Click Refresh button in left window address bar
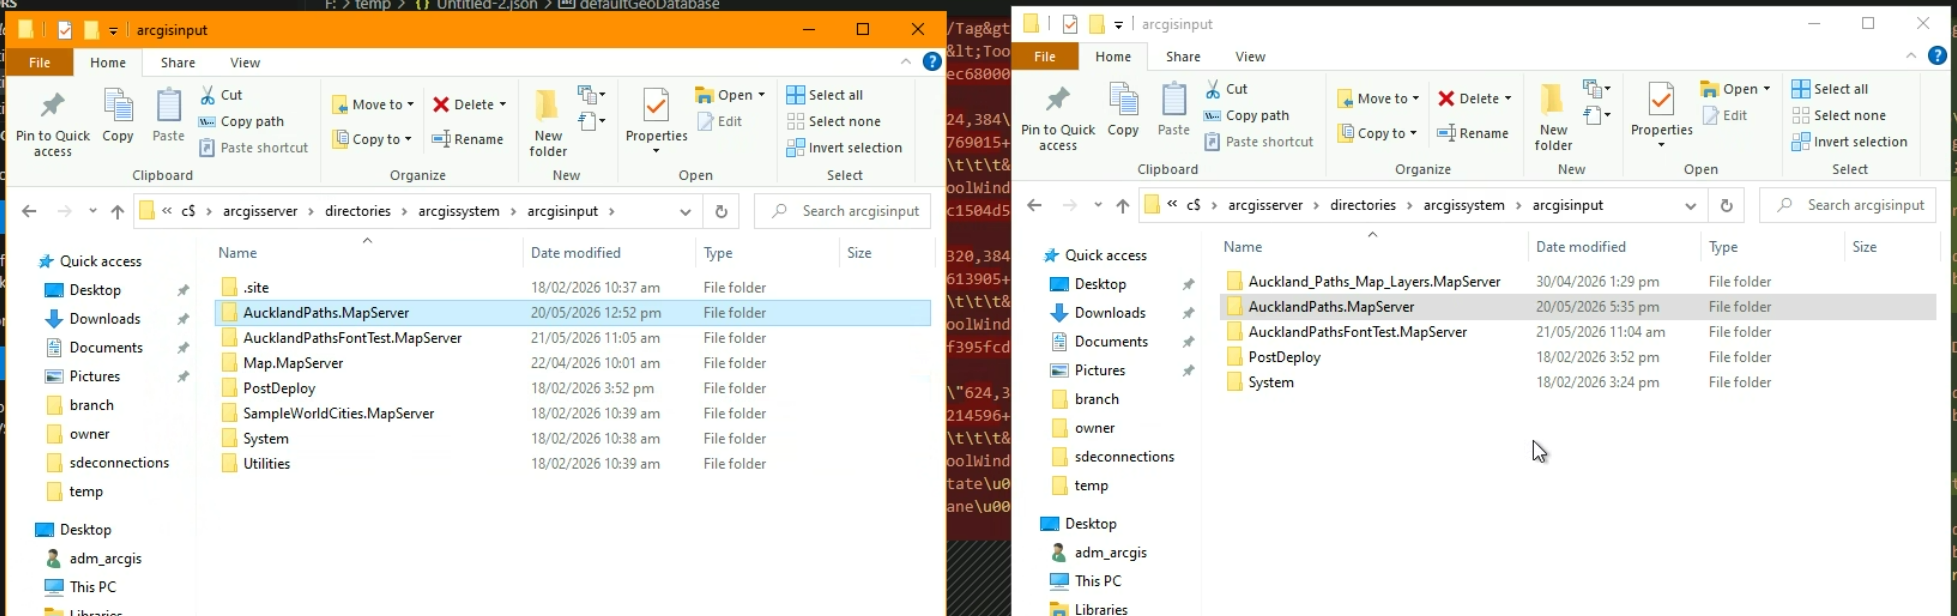Screen dimensions: 1957x616 721,211
